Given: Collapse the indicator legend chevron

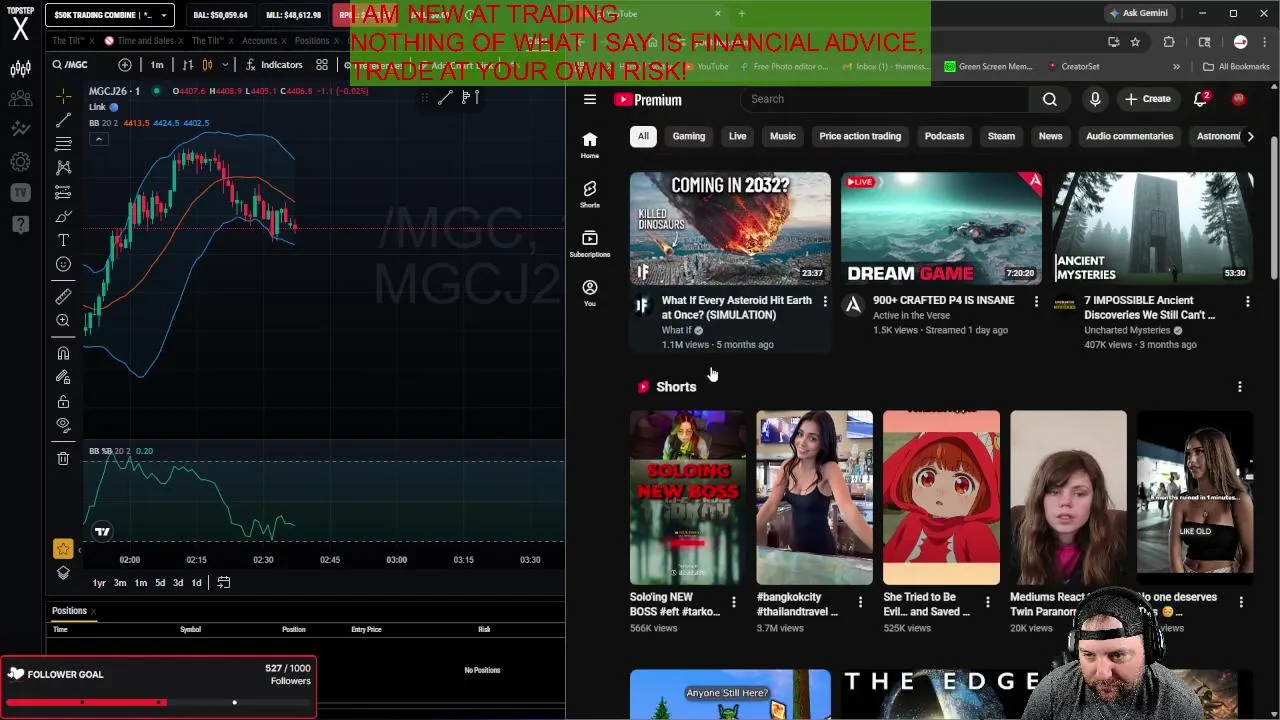Looking at the screenshot, I should [x=98, y=139].
